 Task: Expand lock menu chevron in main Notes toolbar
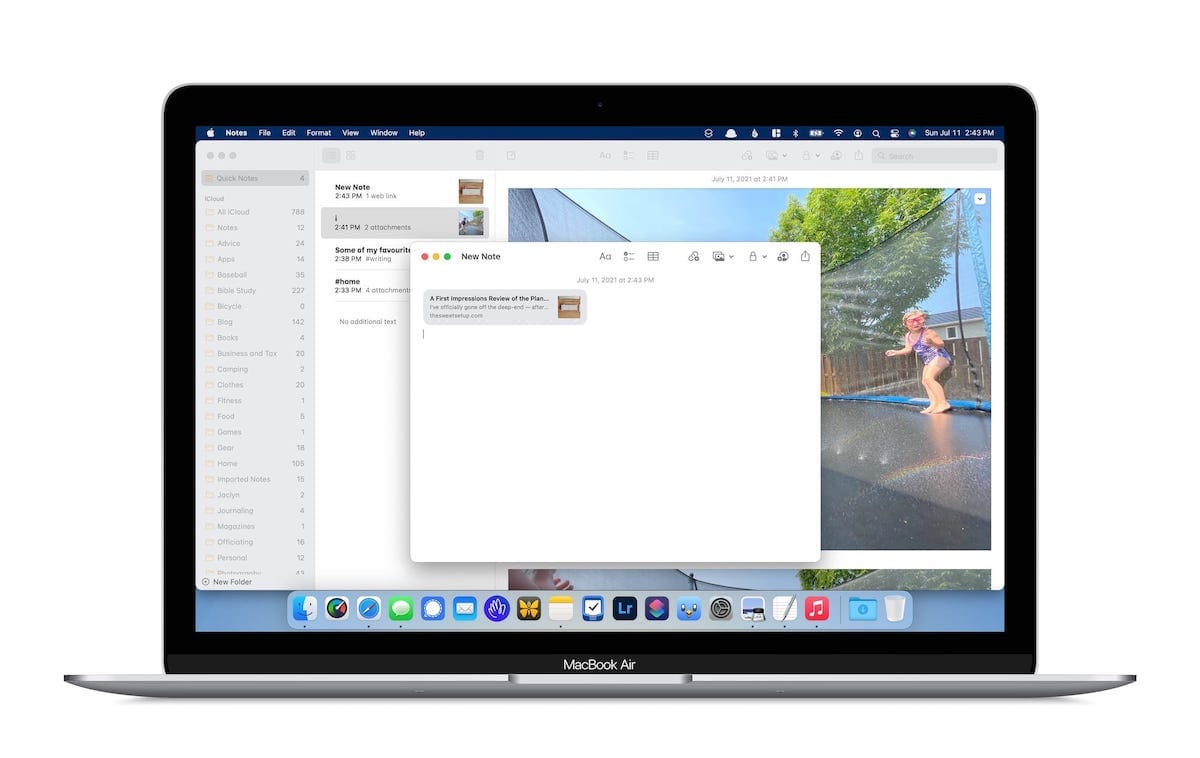pyautogui.click(x=818, y=156)
